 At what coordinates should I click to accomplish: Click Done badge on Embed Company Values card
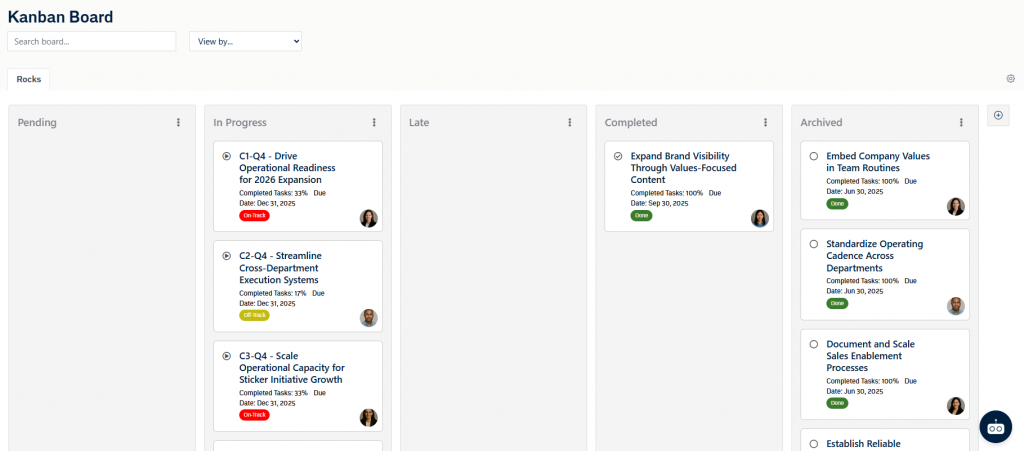click(x=837, y=204)
